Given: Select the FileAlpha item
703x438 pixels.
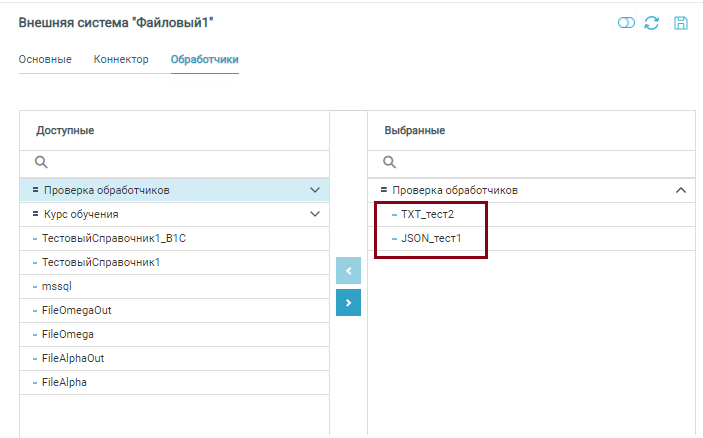Looking at the screenshot, I should pyautogui.click(x=65, y=382).
